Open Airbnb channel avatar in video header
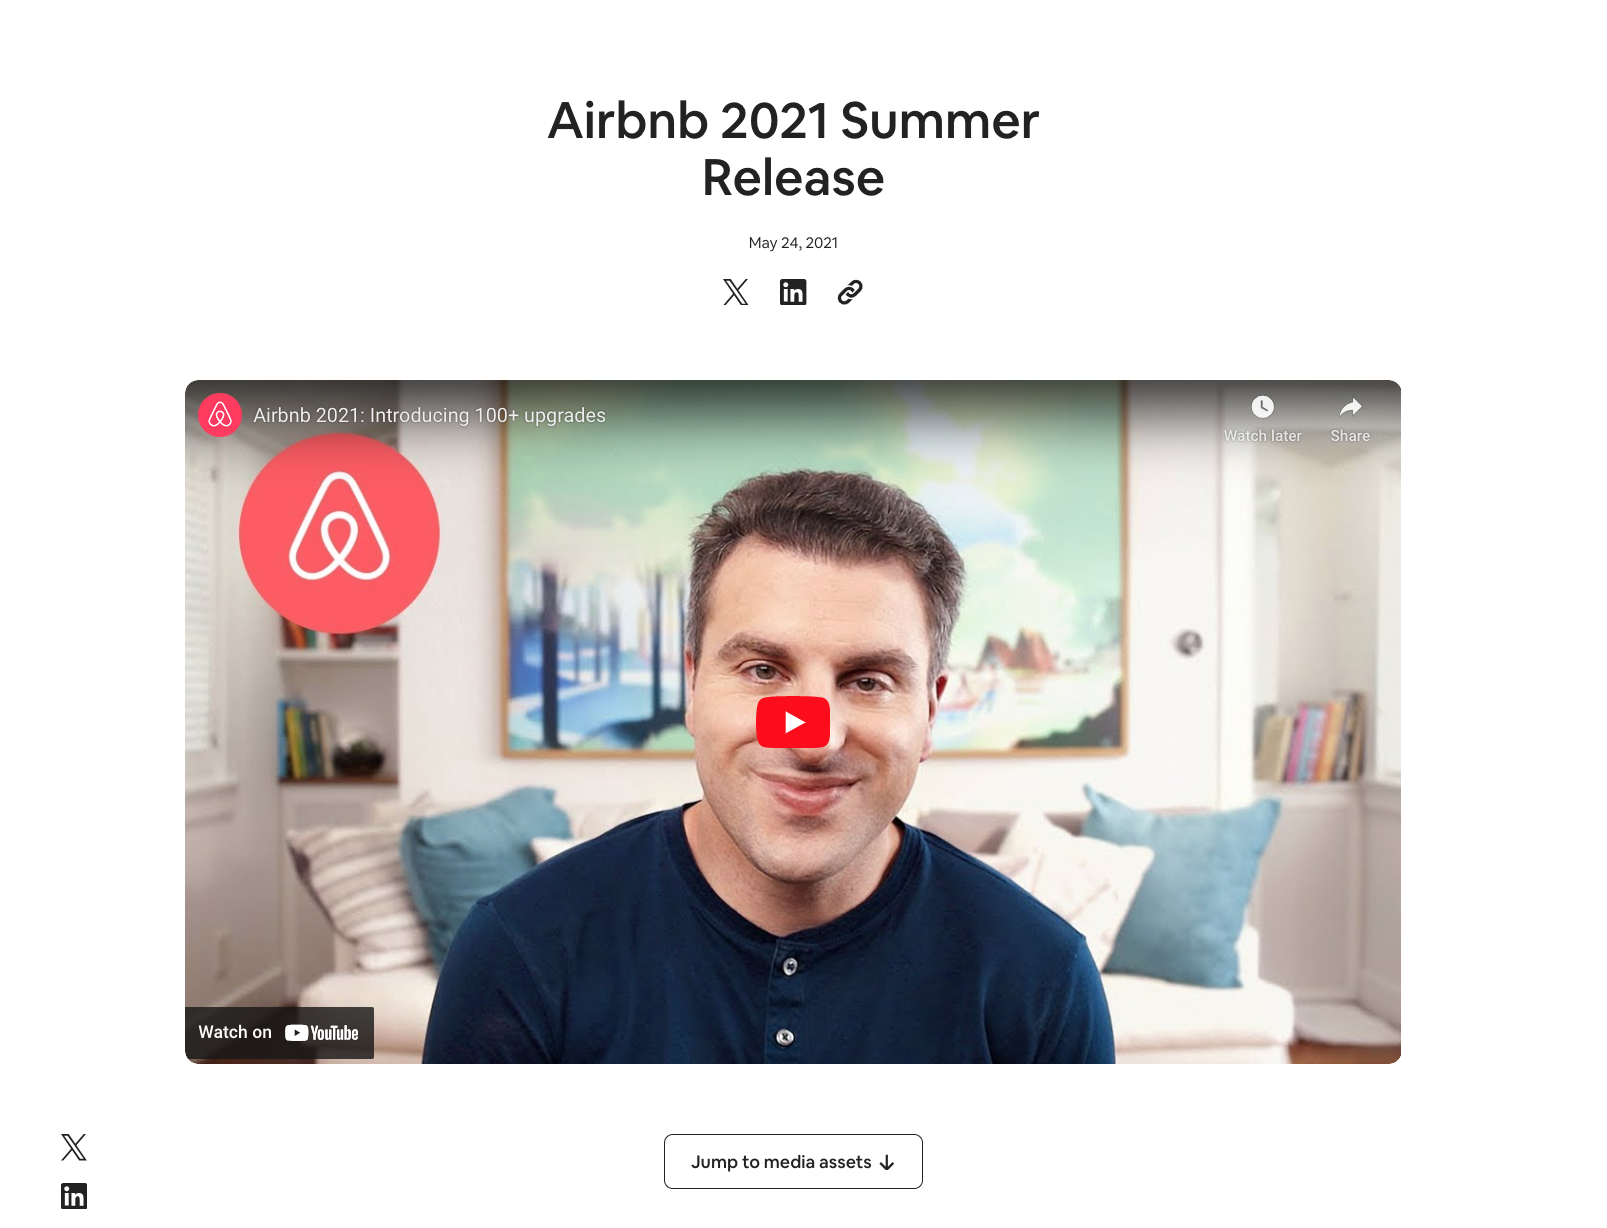 [x=220, y=415]
